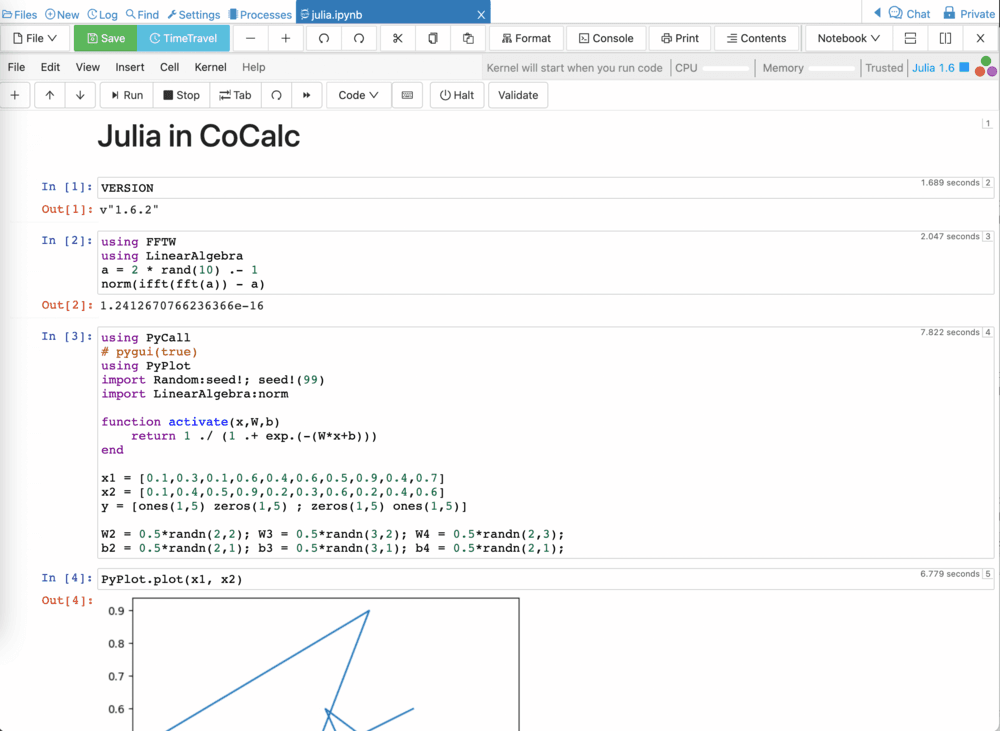Image resolution: width=1000 pixels, height=731 pixels.
Task: Move cell up with the up arrow
Action: (50, 95)
